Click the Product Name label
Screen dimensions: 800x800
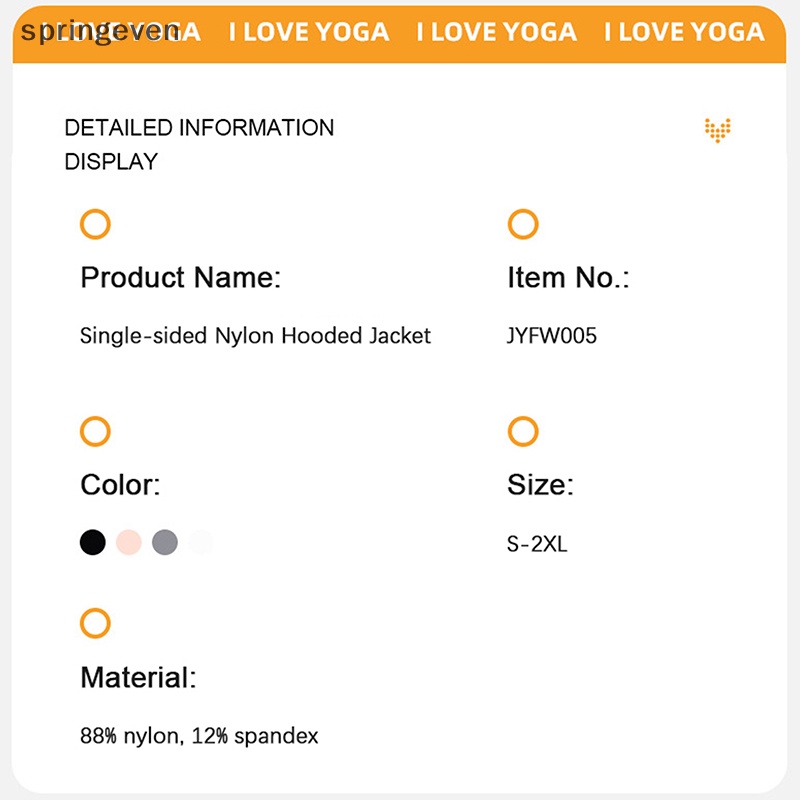click(181, 278)
